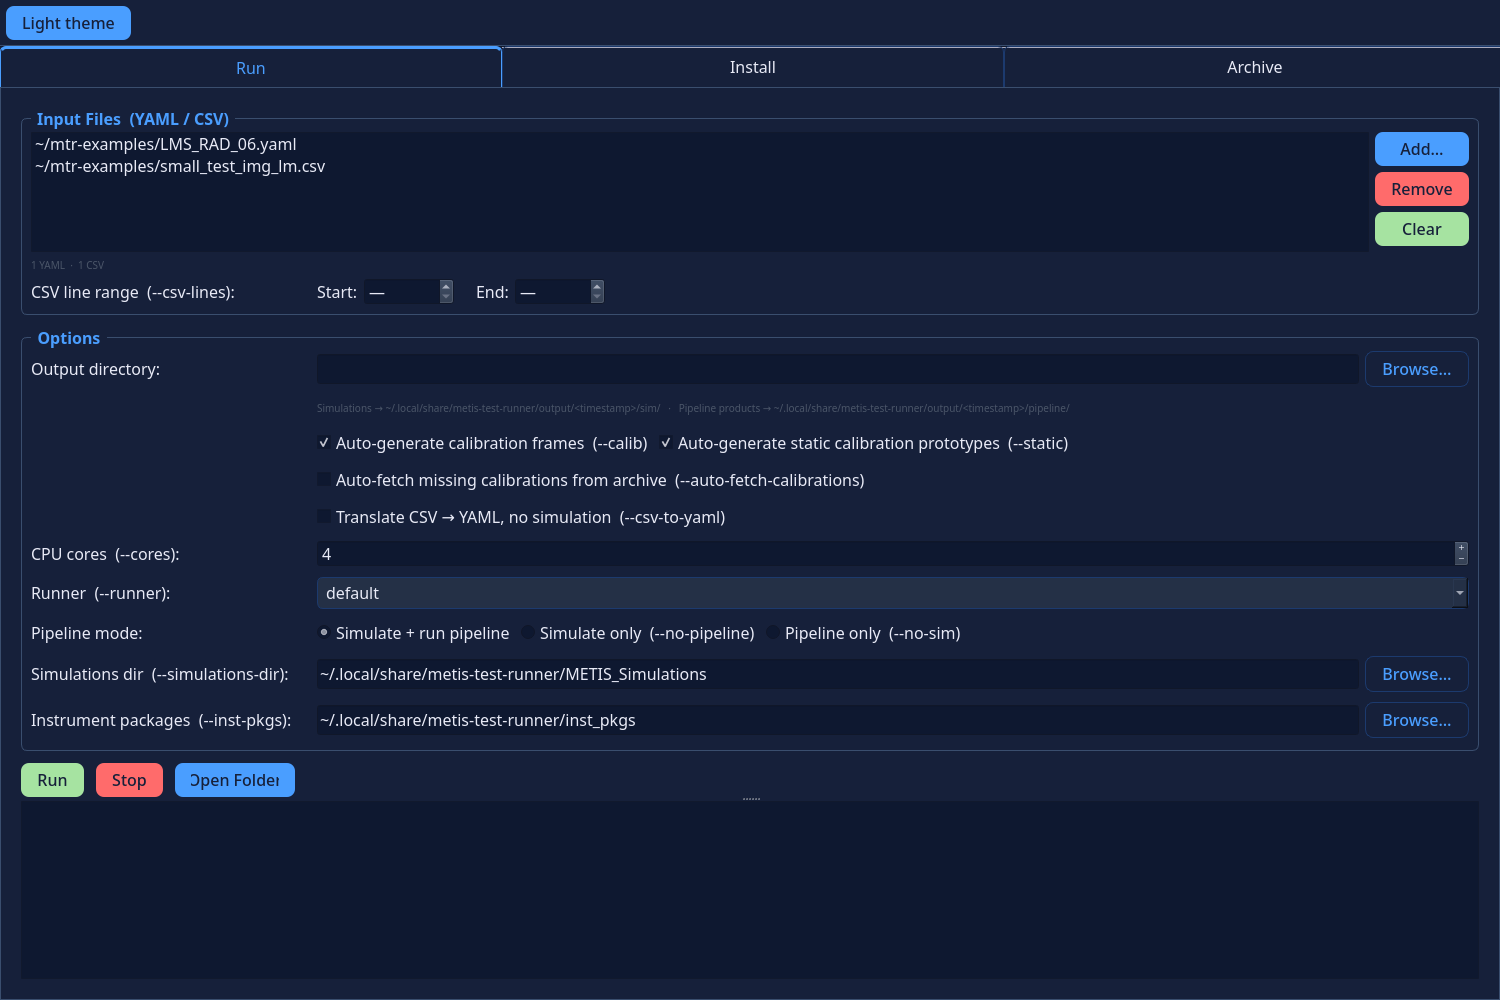Open the Runner dropdown
Image resolution: width=1500 pixels, height=1000 pixels.
(x=892, y=593)
